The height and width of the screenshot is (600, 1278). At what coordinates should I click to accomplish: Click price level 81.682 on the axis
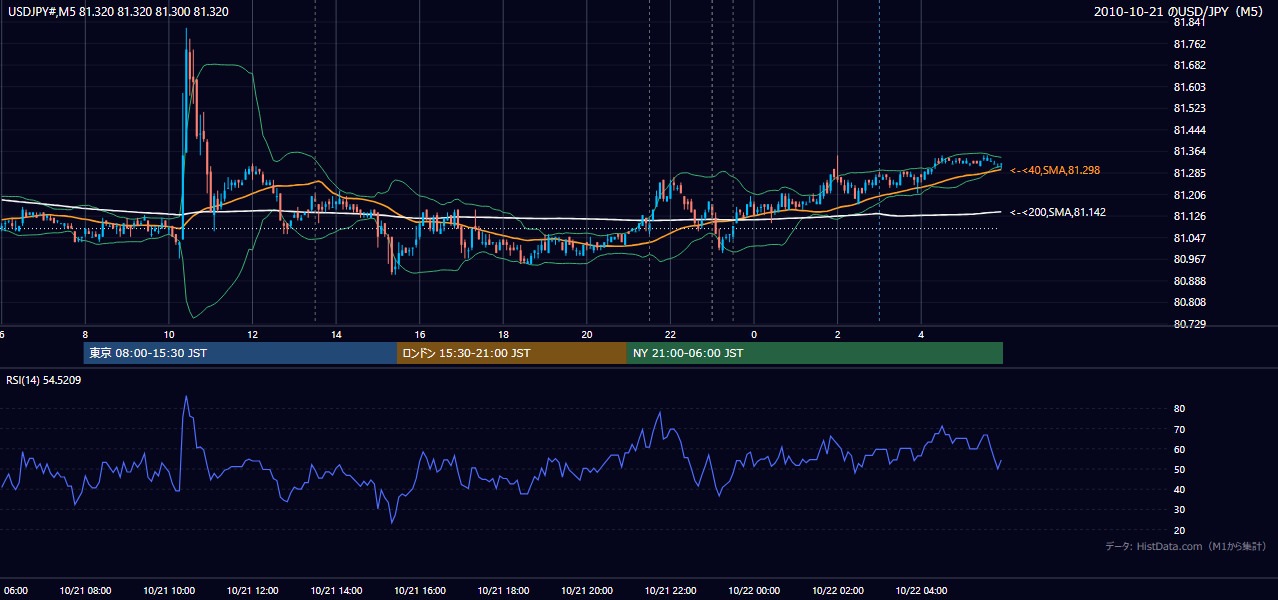[1190, 65]
